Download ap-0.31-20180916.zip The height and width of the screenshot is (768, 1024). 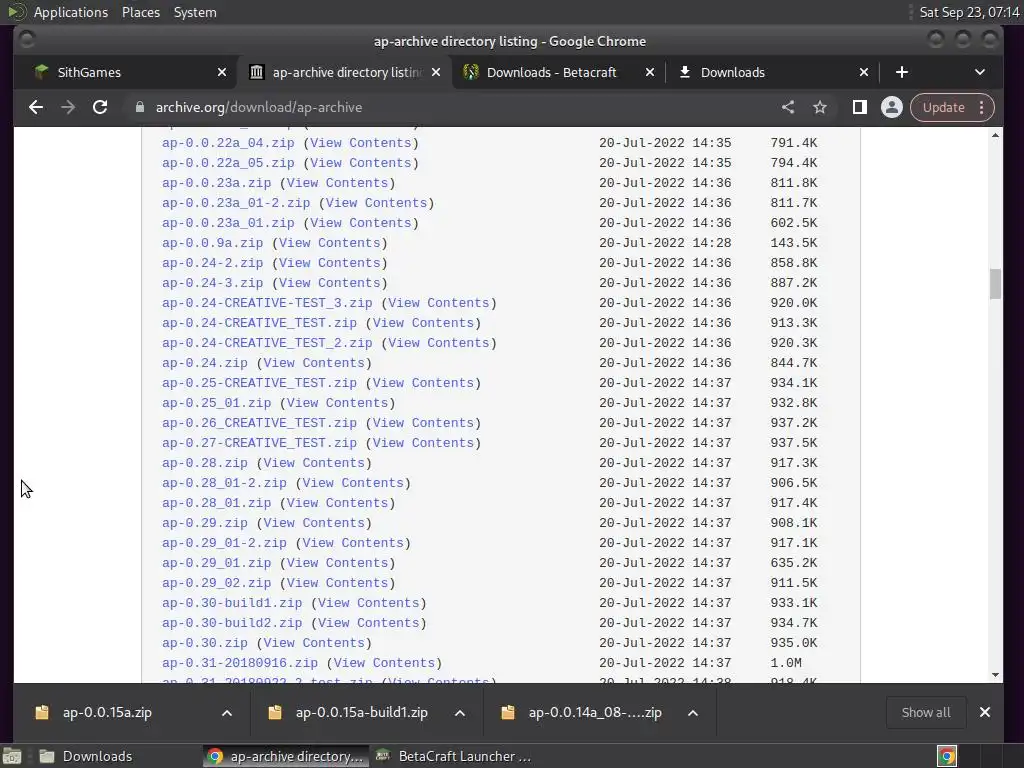click(240, 663)
